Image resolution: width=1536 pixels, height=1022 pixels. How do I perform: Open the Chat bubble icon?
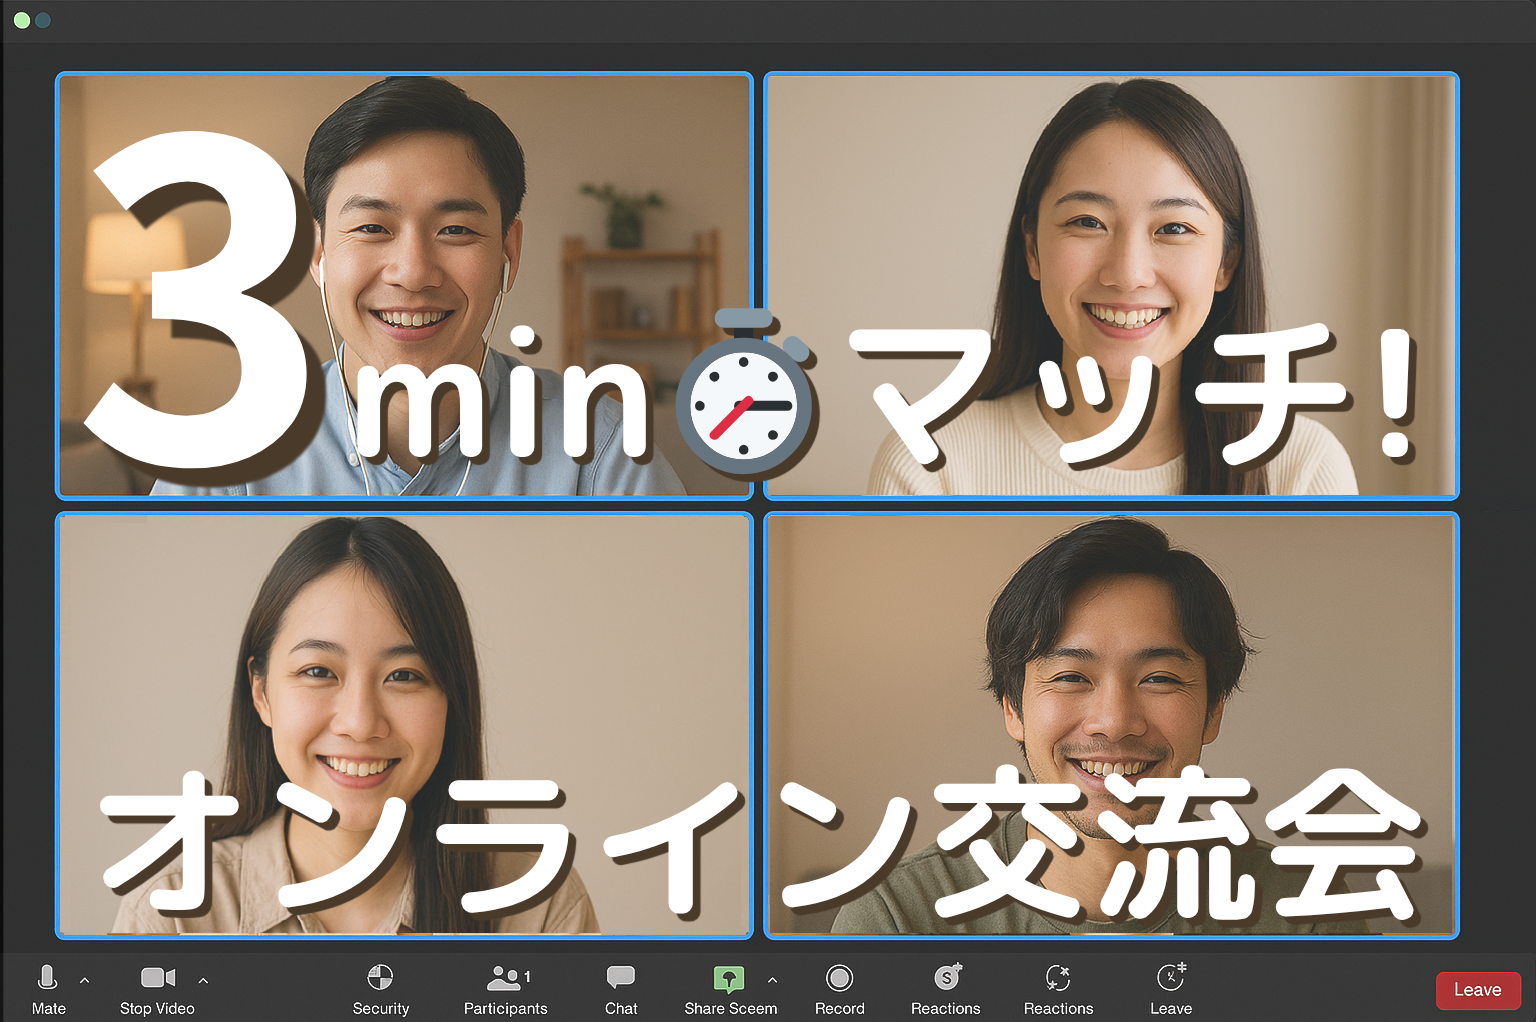click(x=620, y=977)
